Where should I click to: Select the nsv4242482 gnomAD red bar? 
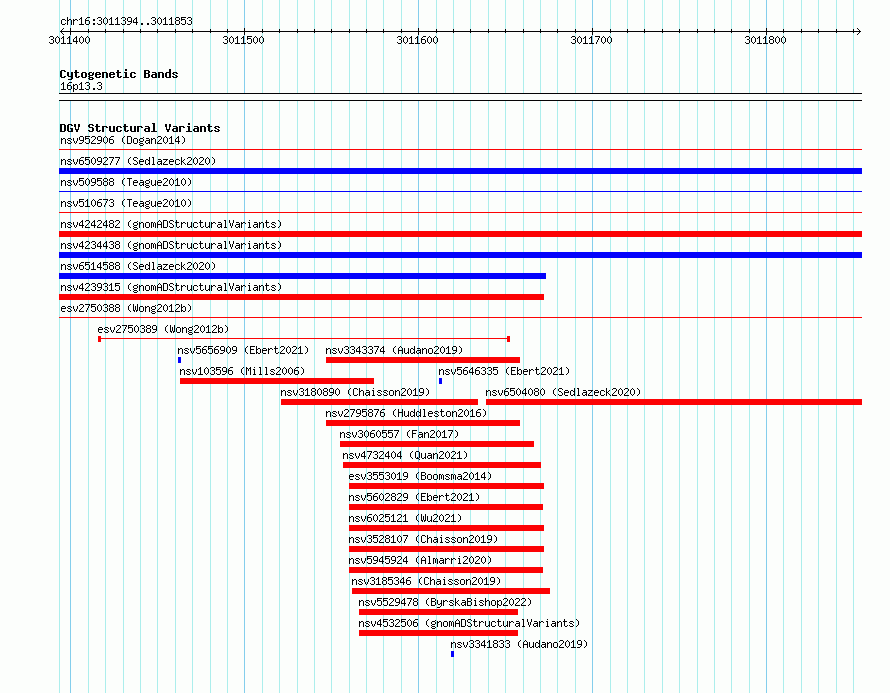pyautogui.click(x=460, y=234)
